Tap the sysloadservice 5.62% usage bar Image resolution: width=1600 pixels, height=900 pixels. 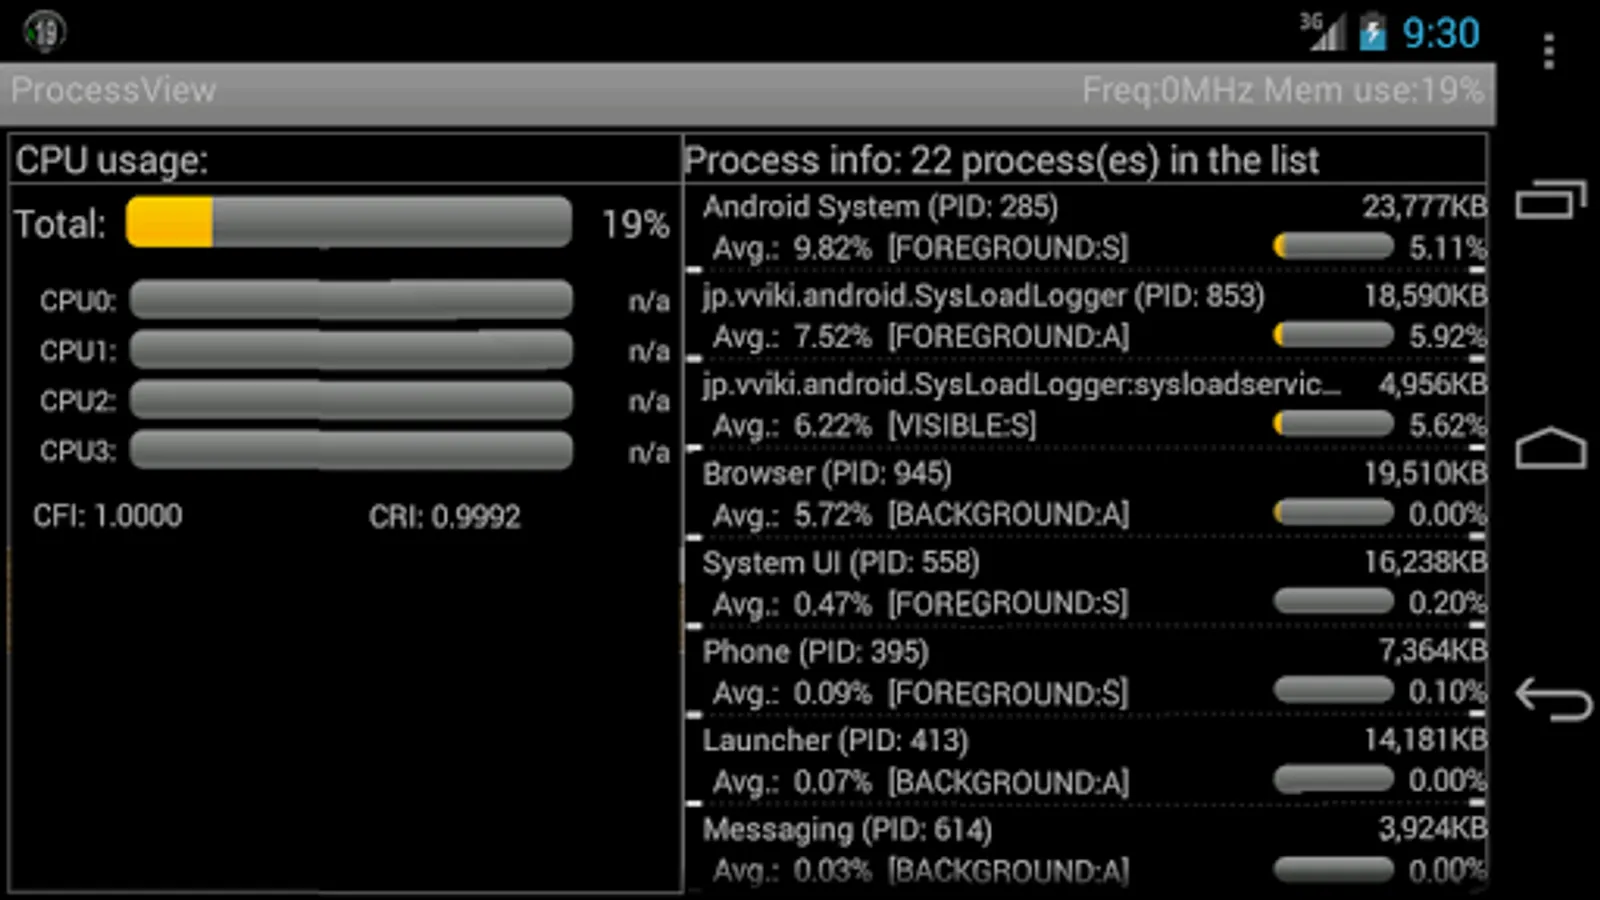(x=1333, y=424)
